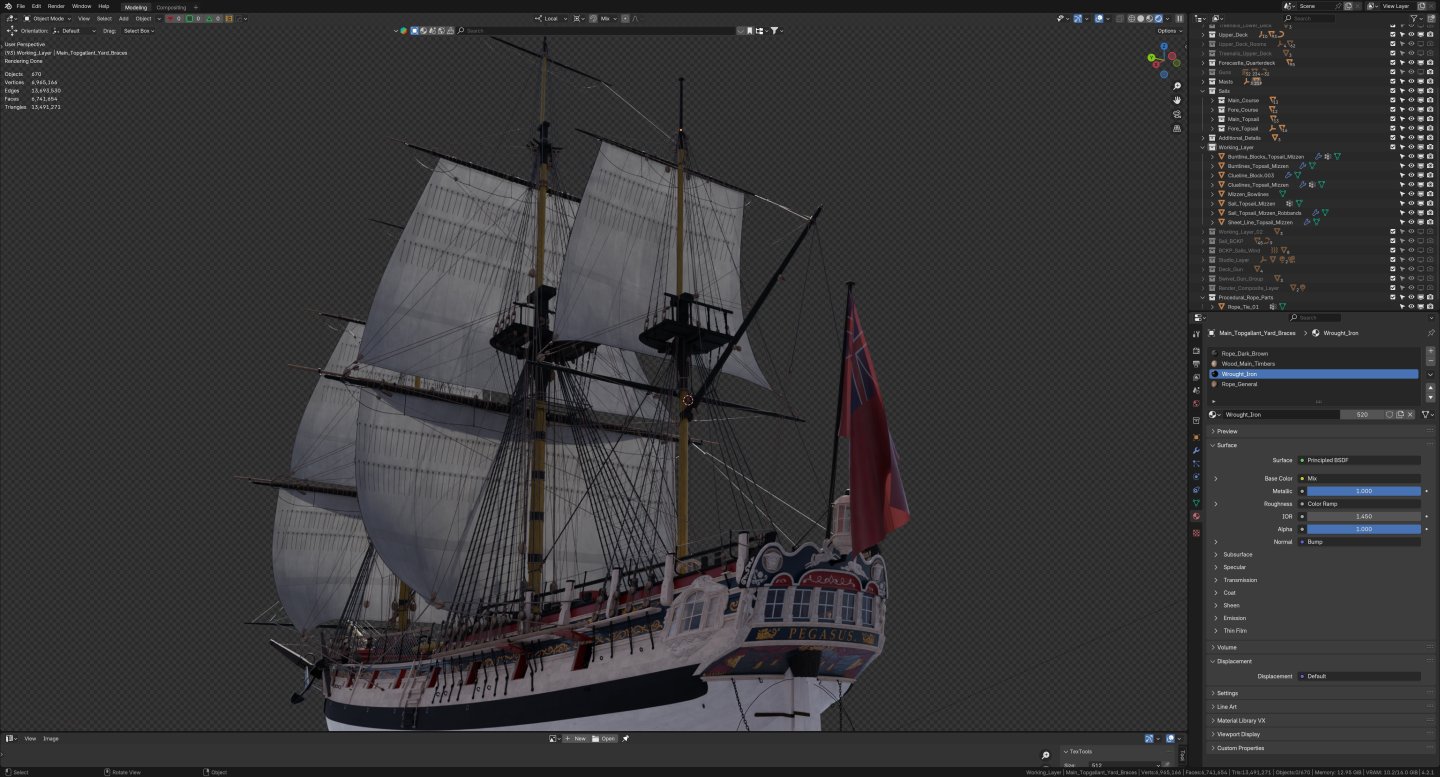
Task: Open the Texture properties checker tab
Action: 1196,533
